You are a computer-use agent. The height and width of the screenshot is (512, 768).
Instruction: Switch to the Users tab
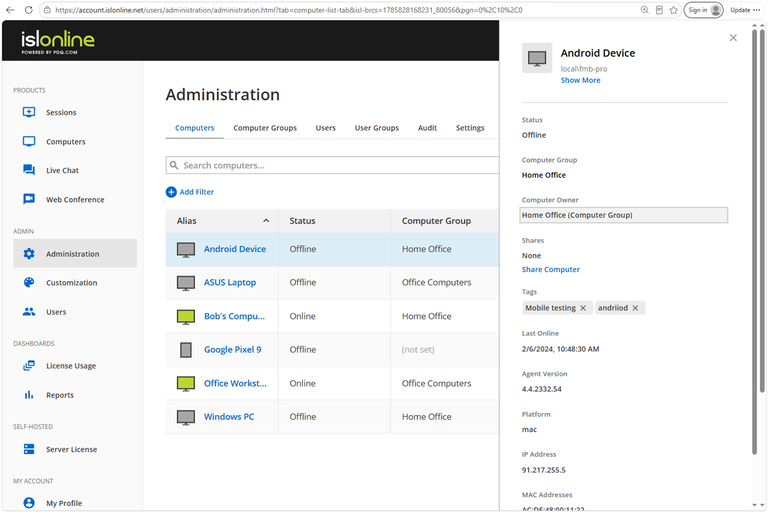point(326,128)
